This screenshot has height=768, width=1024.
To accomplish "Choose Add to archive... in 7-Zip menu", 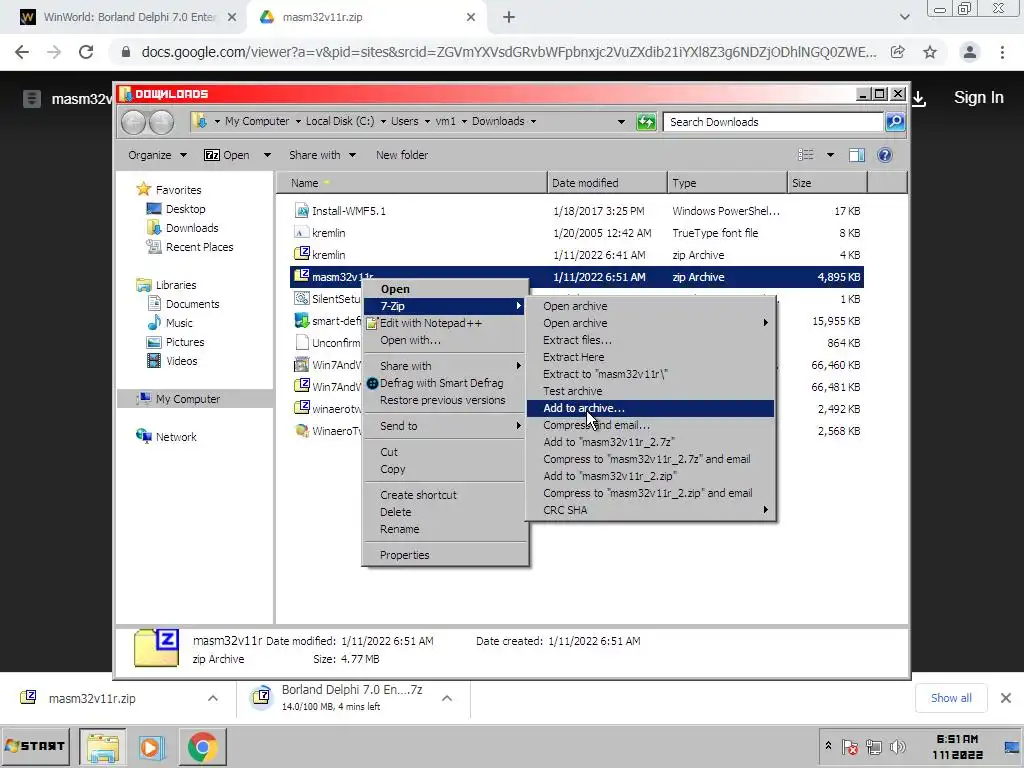I will point(650,408).
